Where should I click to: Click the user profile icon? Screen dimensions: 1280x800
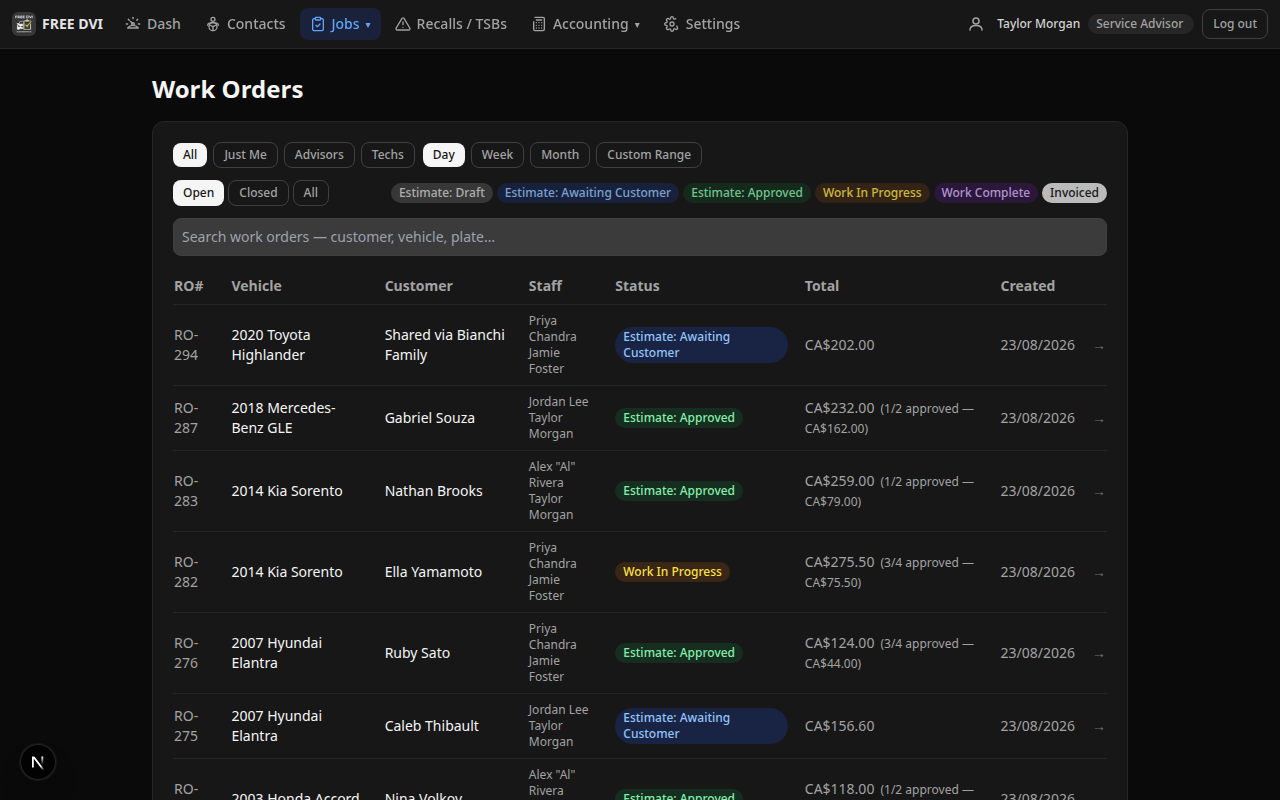(976, 24)
